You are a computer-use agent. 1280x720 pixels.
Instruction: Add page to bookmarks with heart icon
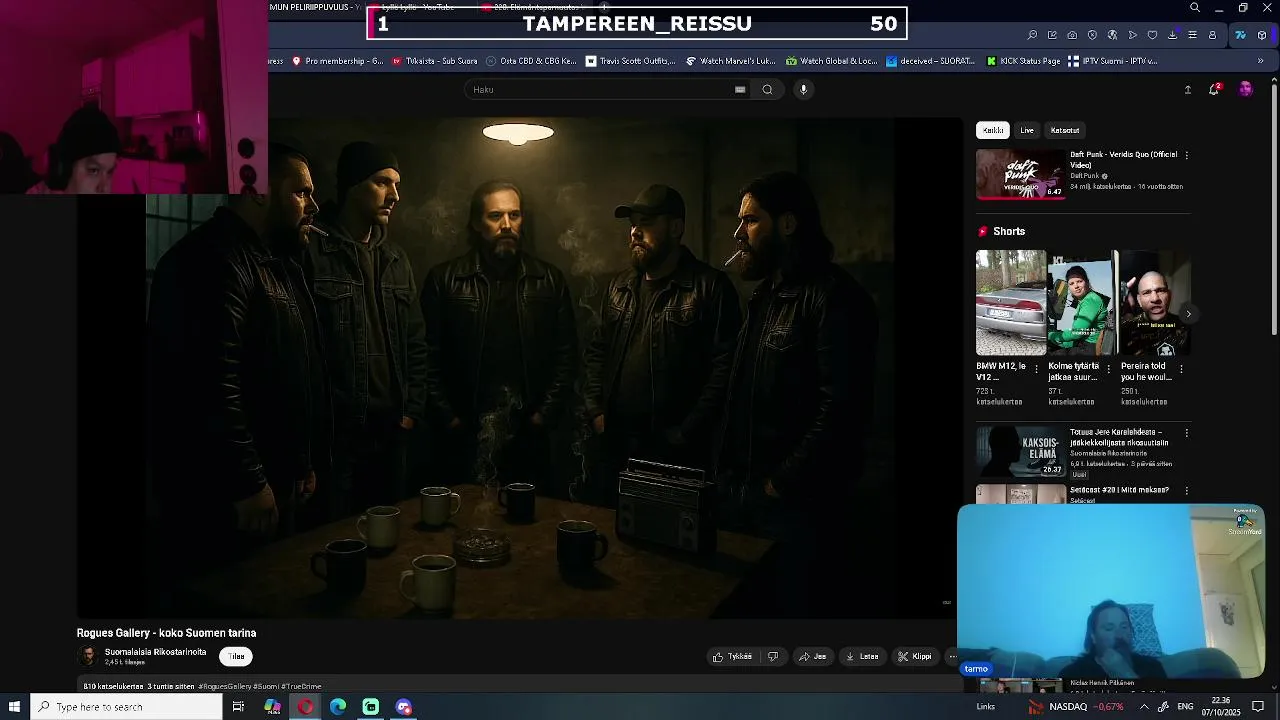(x=1152, y=35)
